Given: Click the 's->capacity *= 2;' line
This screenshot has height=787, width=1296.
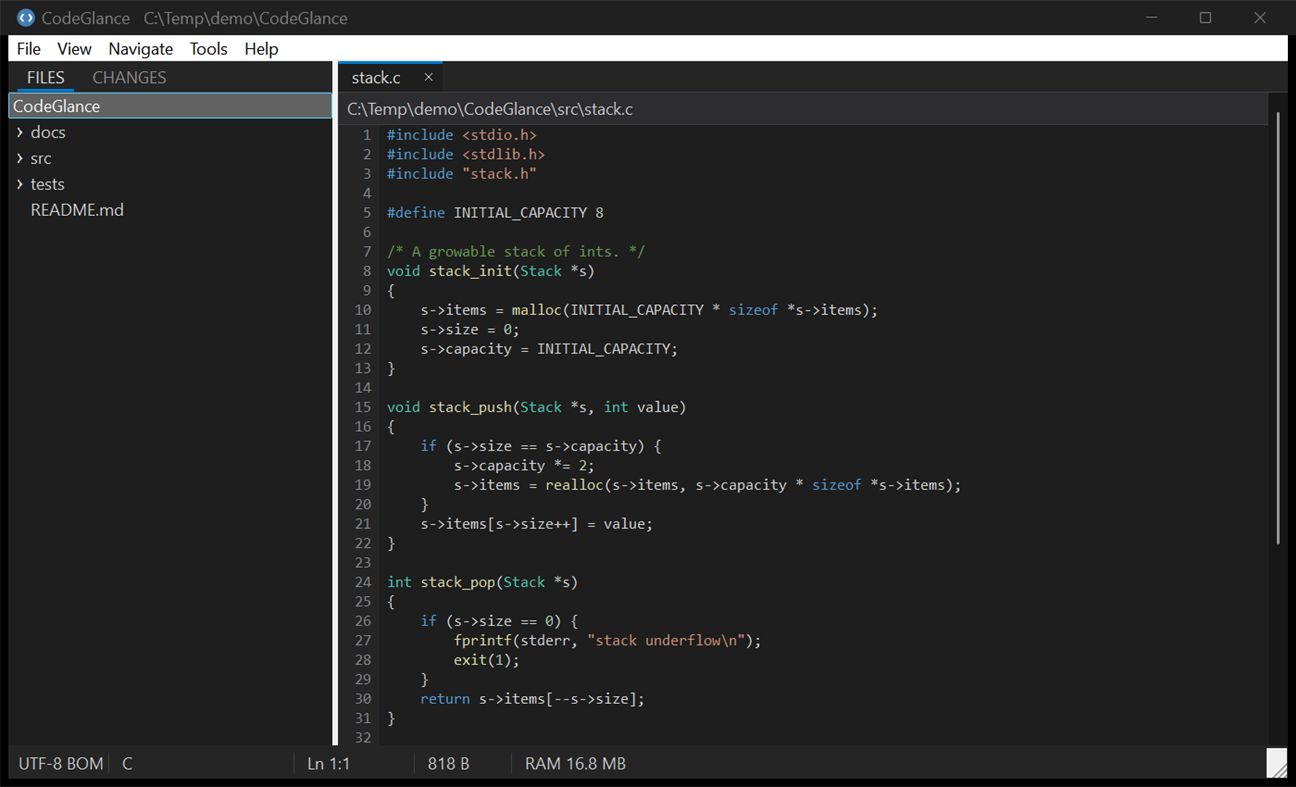Looking at the screenshot, I should [x=524, y=465].
